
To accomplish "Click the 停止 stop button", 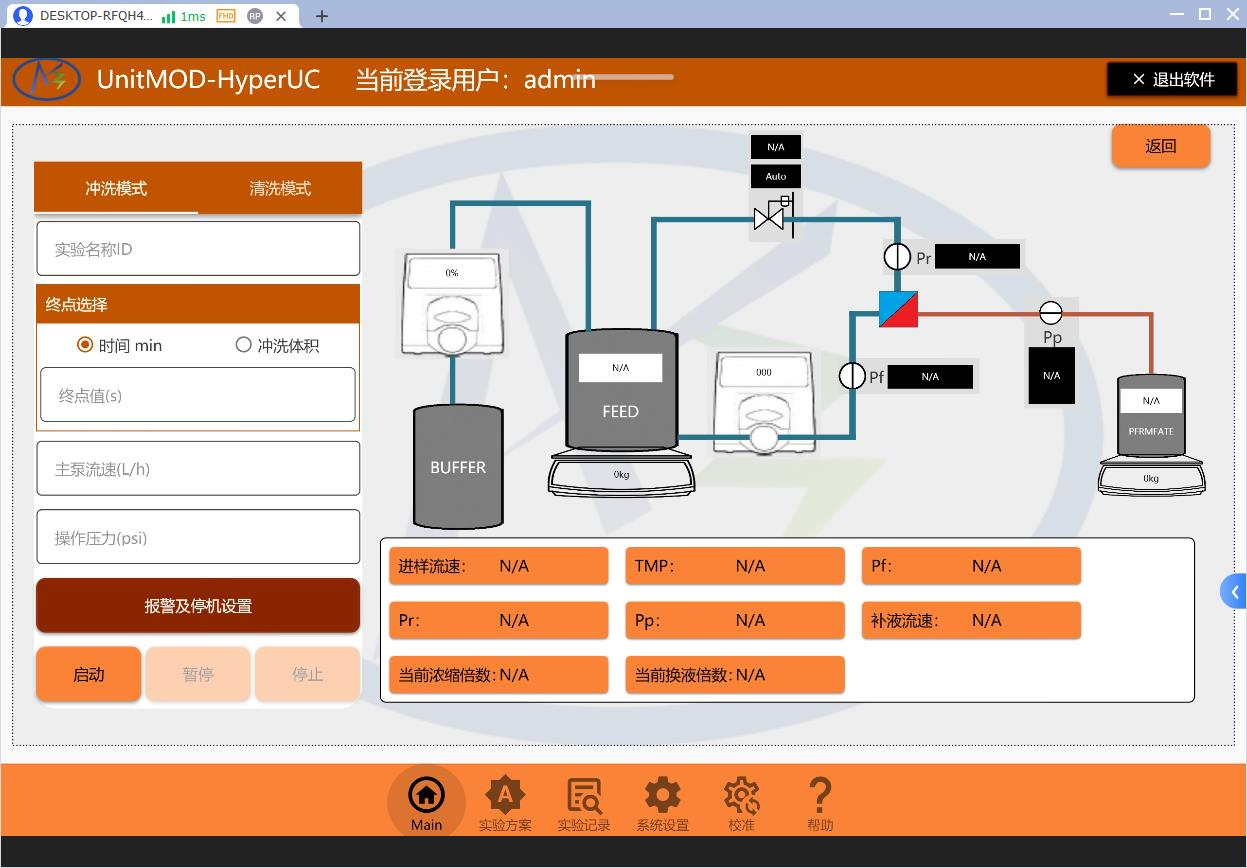I will (307, 674).
